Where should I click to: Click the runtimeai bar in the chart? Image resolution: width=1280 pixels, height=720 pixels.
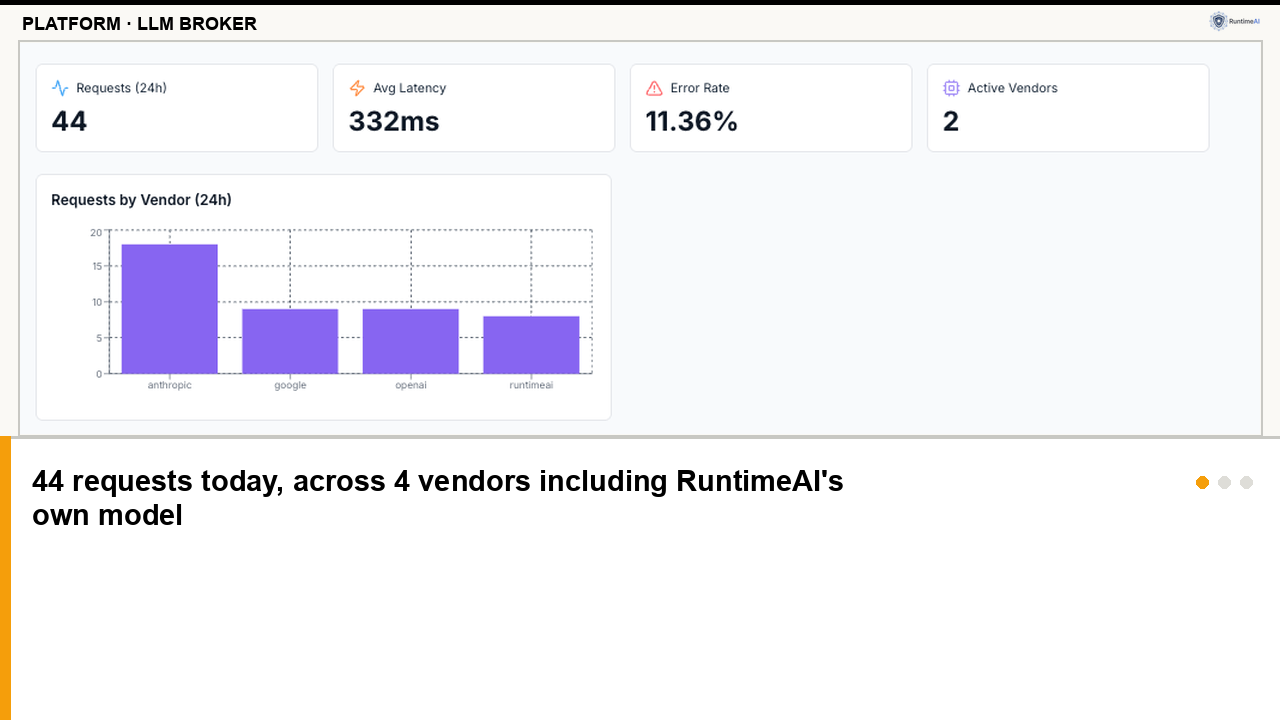pyautogui.click(x=531, y=345)
